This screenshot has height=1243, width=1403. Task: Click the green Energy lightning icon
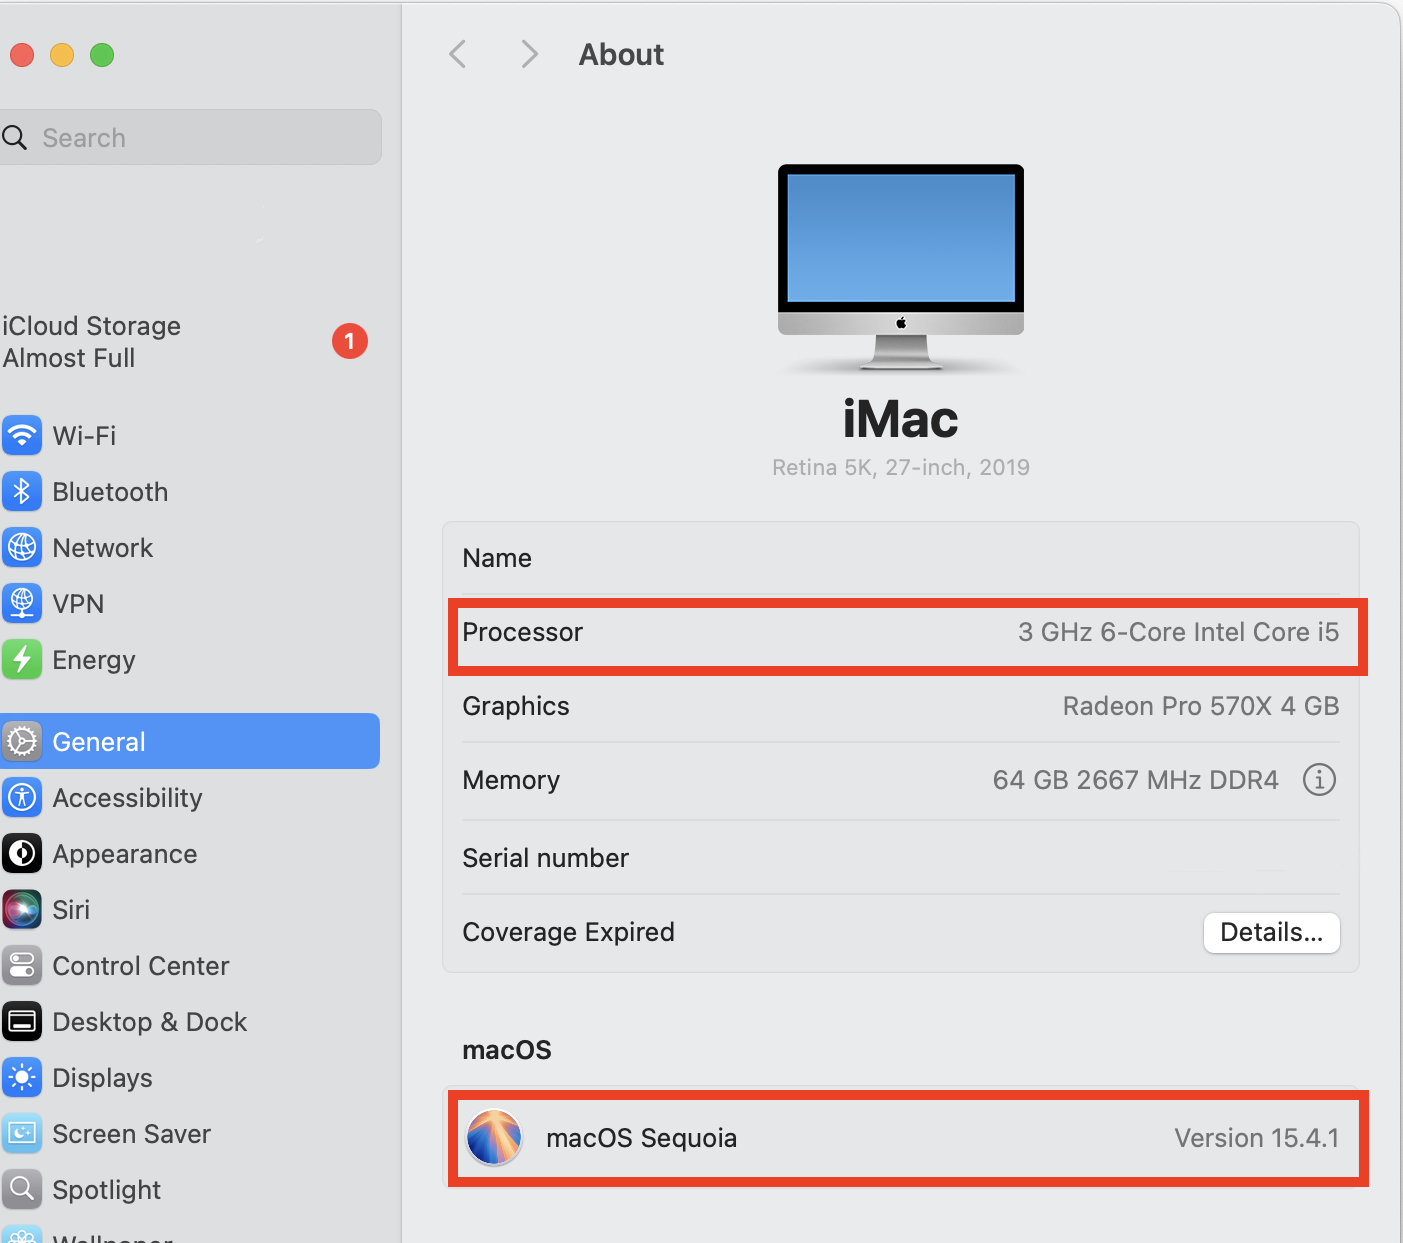coord(22,659)
